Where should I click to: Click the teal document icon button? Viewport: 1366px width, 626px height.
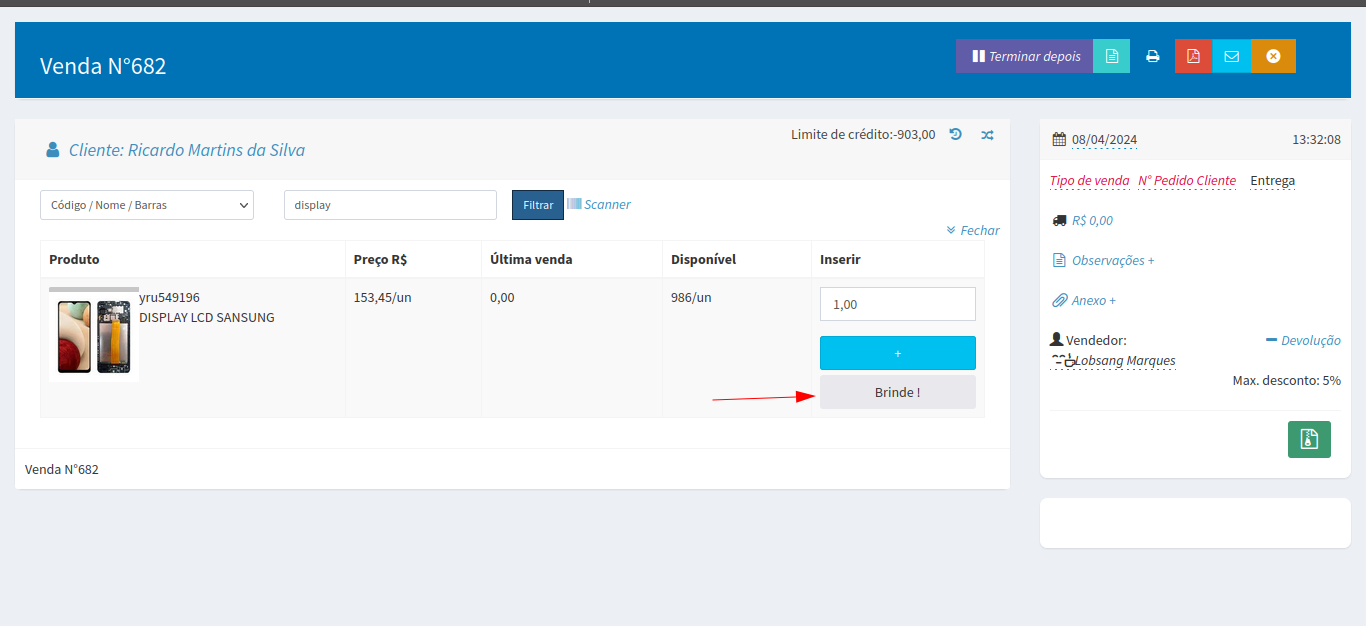pyautogui.click(x=1111, y=56)
